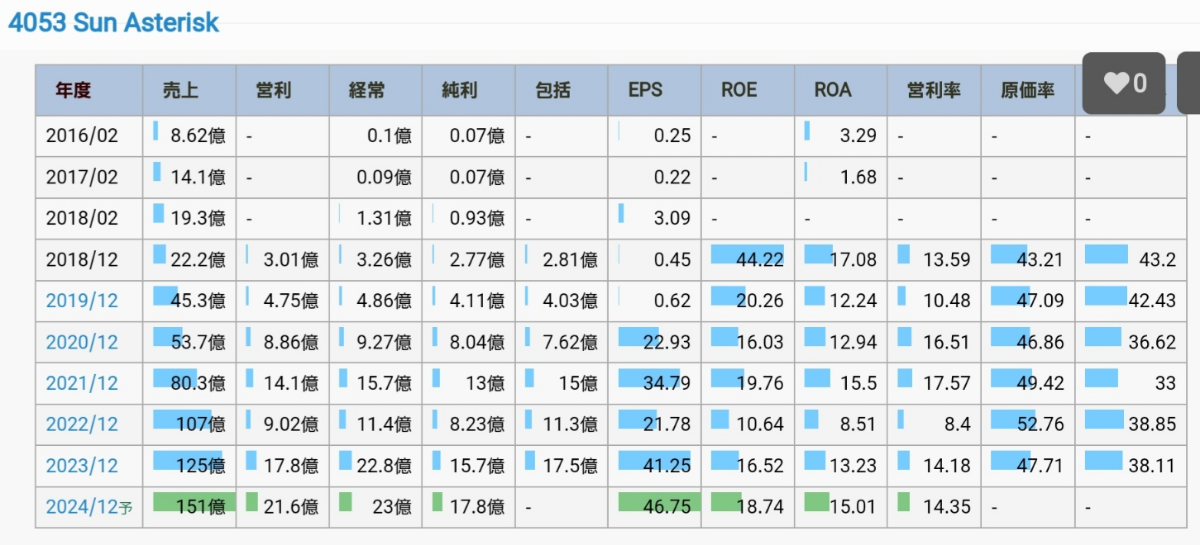Screen dimensions: 1200x545
Task: Click the 経常 column header
Action: (366, 90)
